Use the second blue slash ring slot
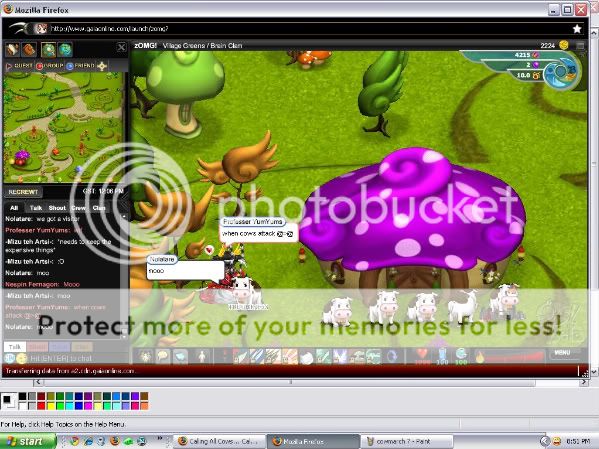 tap(256, 357)
